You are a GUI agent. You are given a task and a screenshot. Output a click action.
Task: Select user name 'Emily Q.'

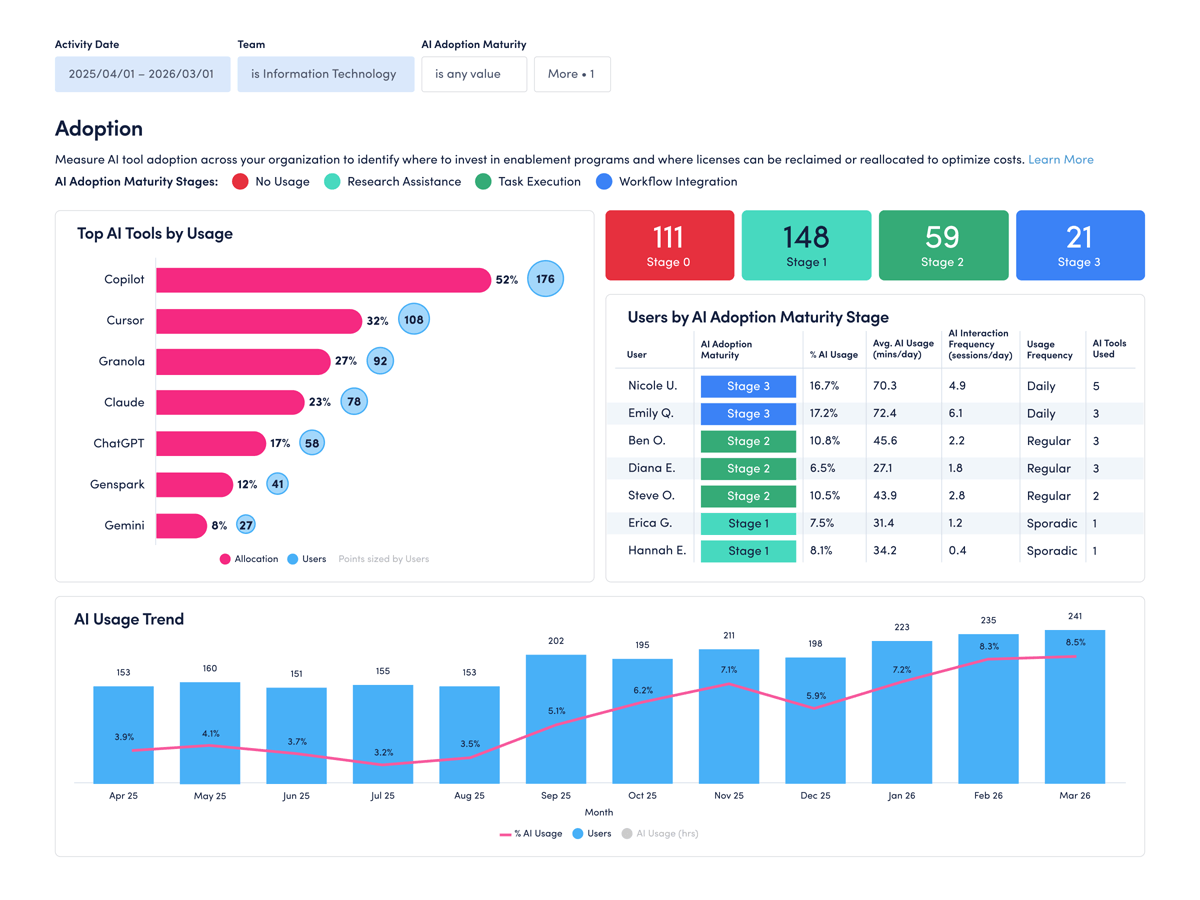[x=651, y=413]
